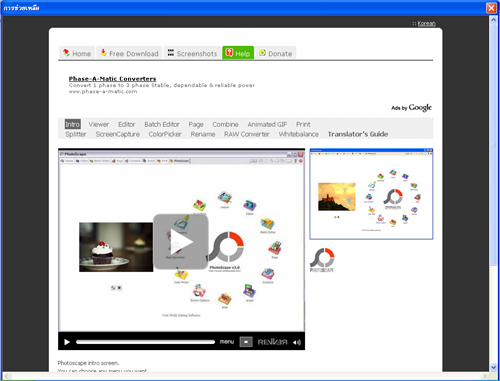The height and width of the screenshot is (381, 500).
Task: Open the Donate tab
Action: 276,53
